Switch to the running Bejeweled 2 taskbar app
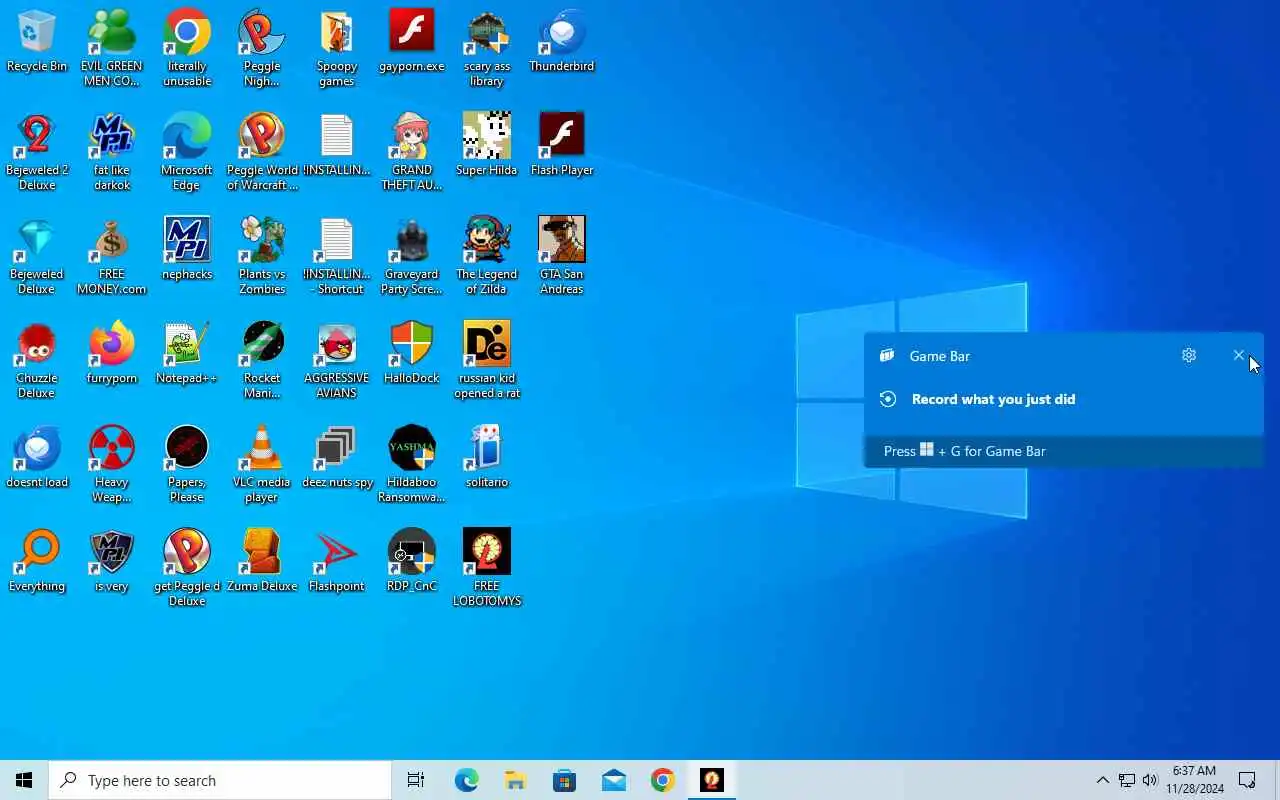Screen dimensions: 1280x800 [x=712, y=780]
